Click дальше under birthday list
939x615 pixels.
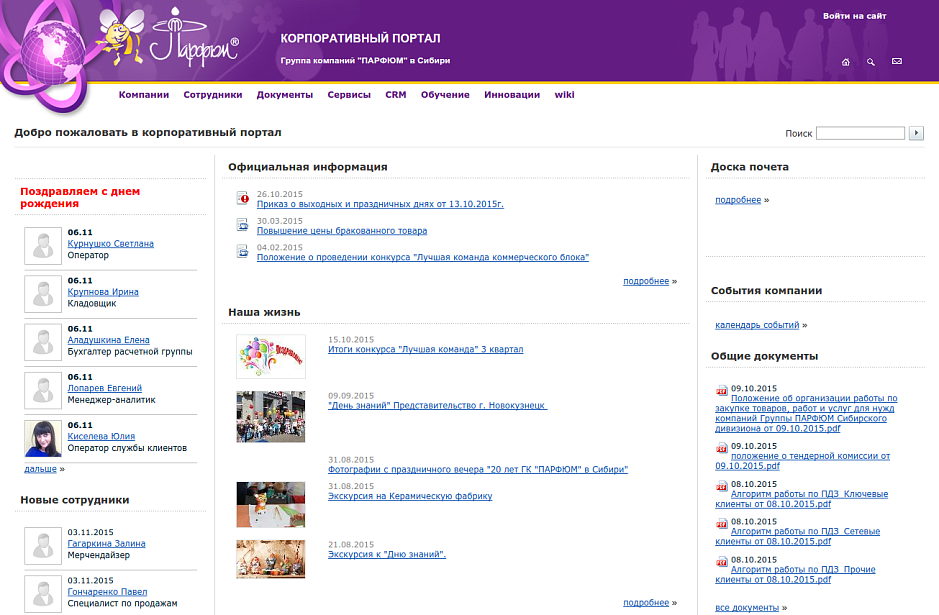click(40, 469)
